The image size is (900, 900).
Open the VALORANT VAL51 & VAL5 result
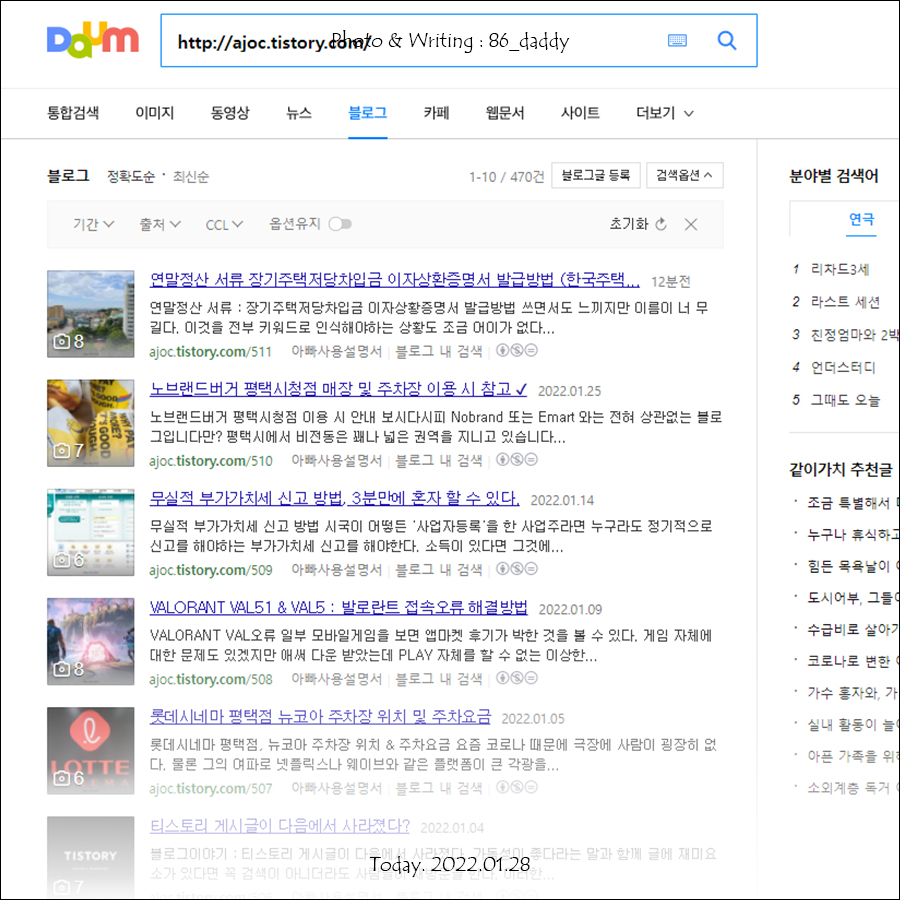tap(339, 607)
